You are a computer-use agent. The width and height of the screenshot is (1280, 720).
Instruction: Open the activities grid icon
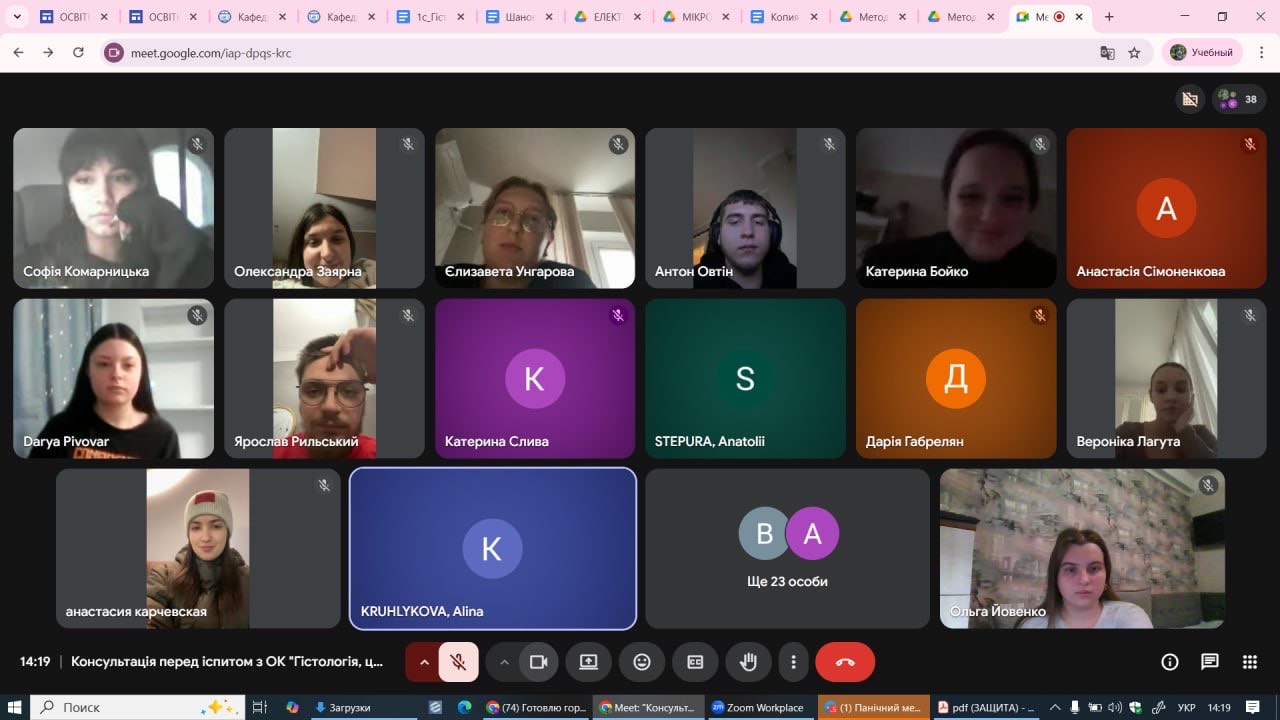1249,662
